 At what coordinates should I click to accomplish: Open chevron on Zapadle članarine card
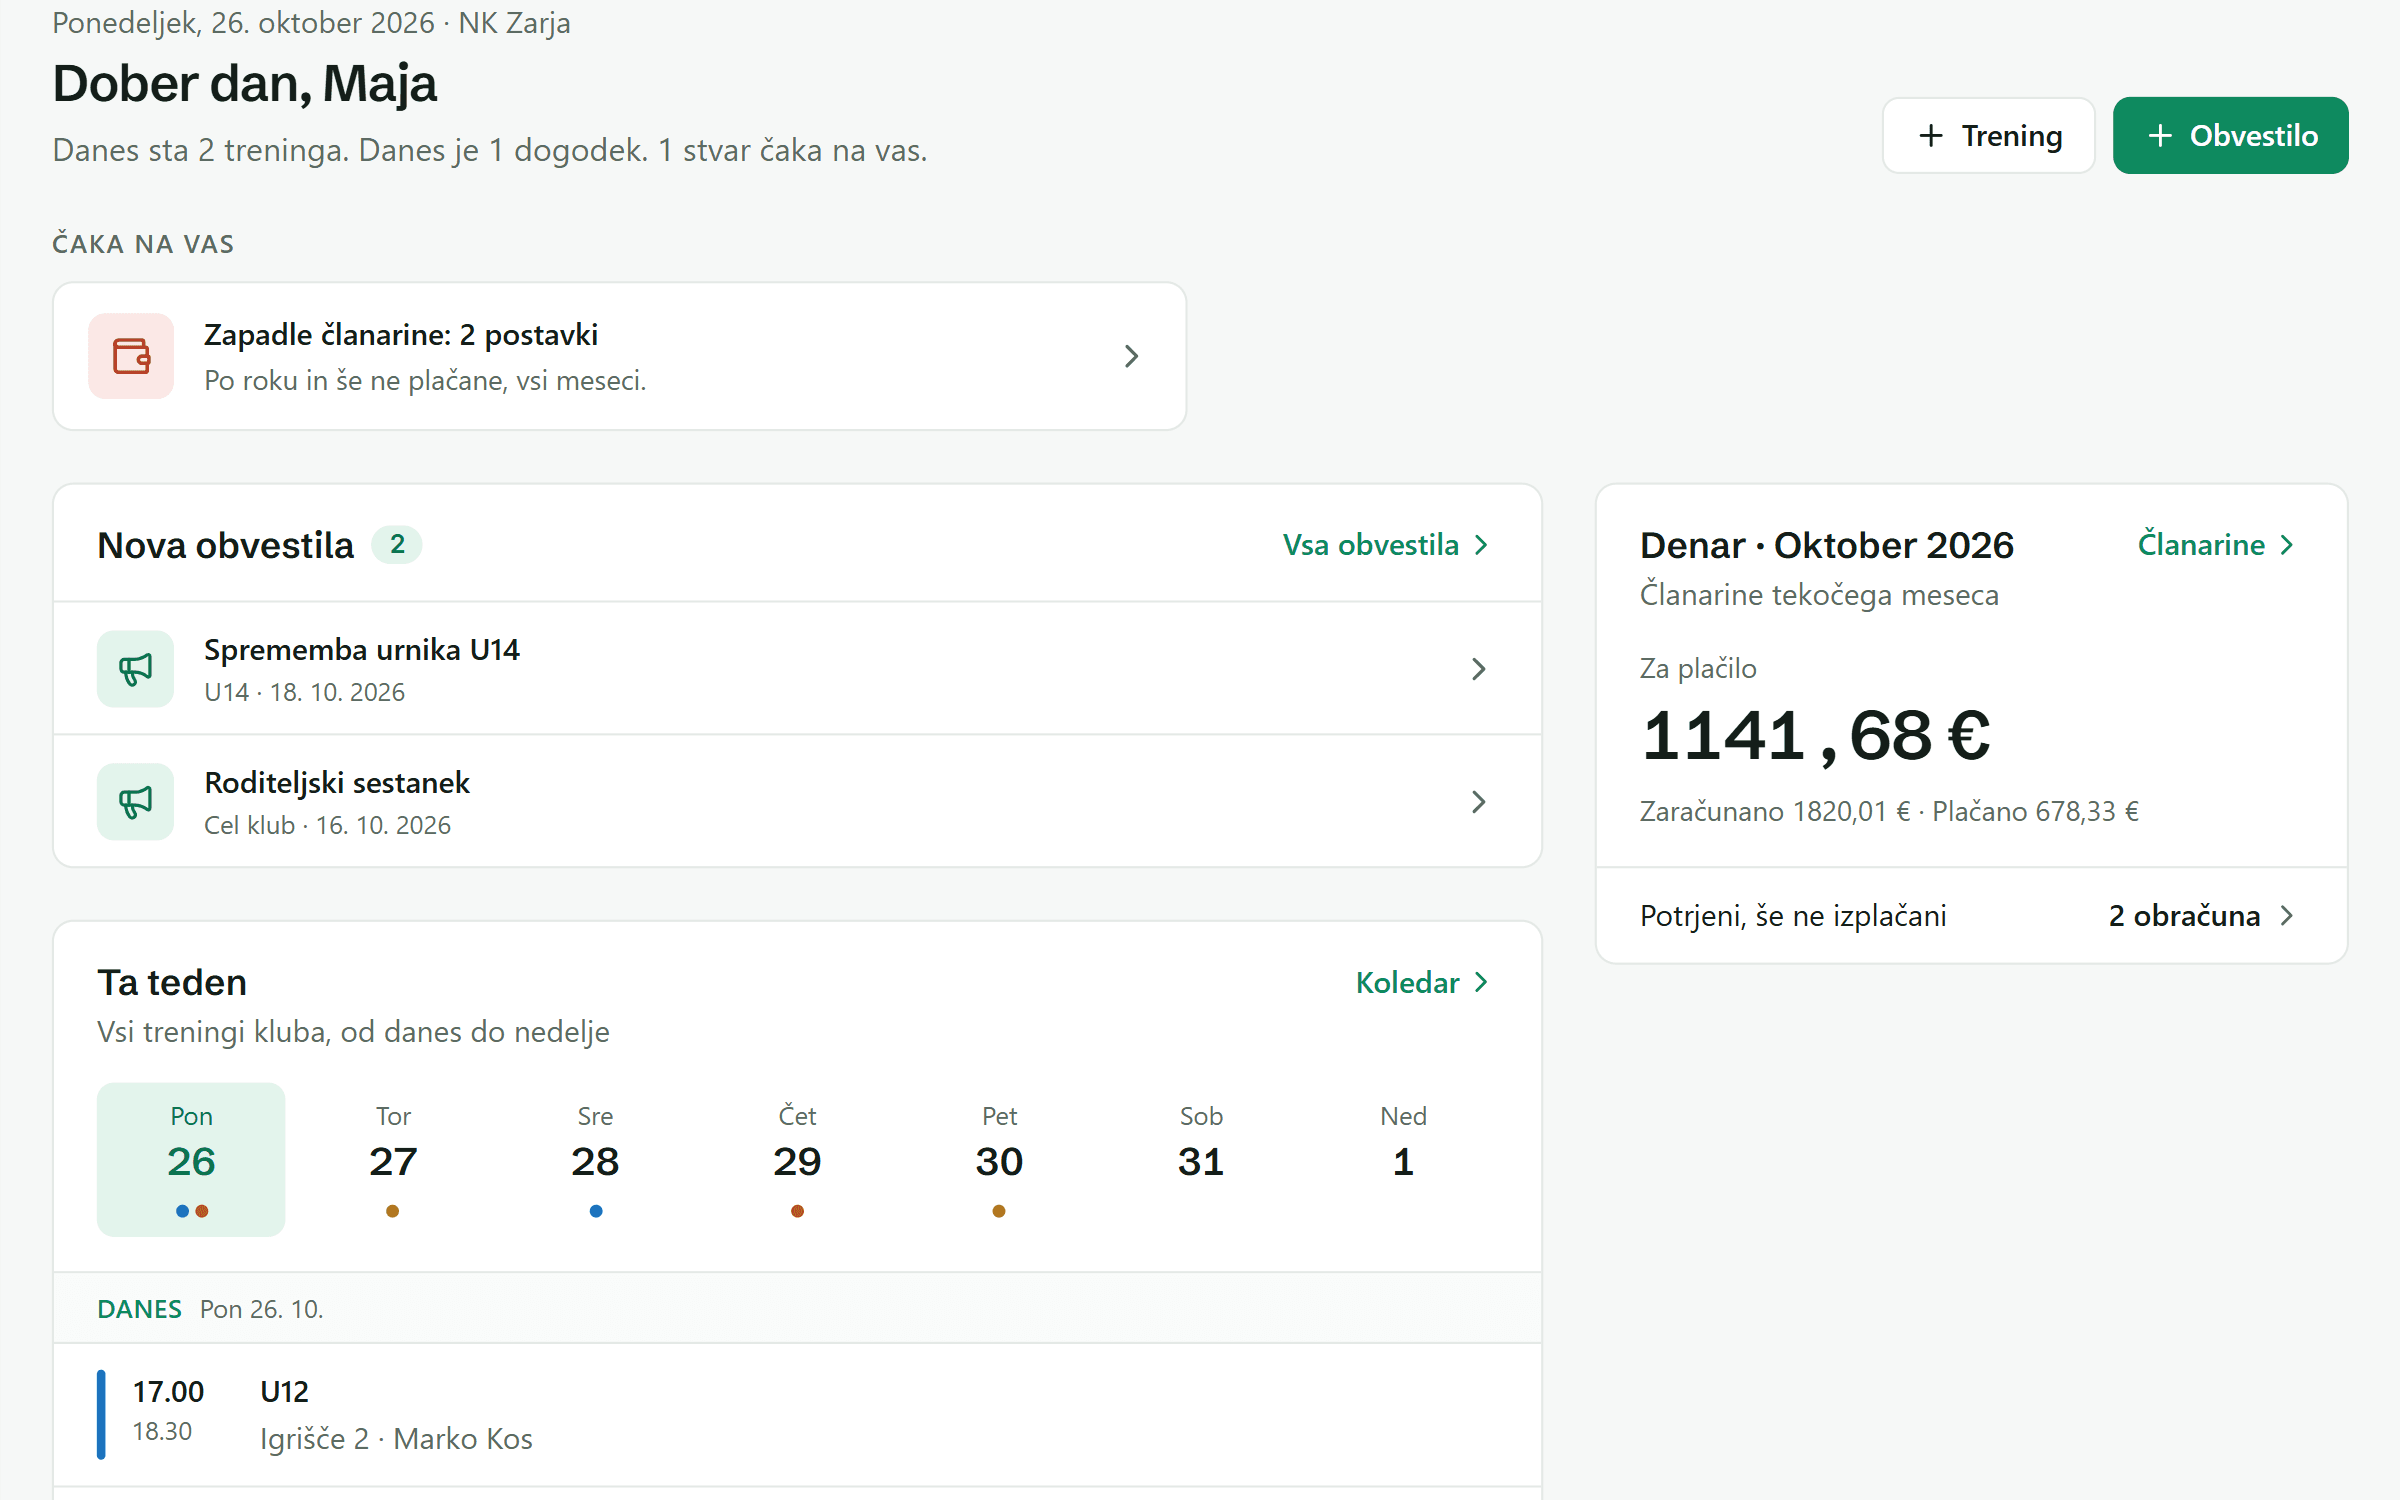[x=1131, y=356]
